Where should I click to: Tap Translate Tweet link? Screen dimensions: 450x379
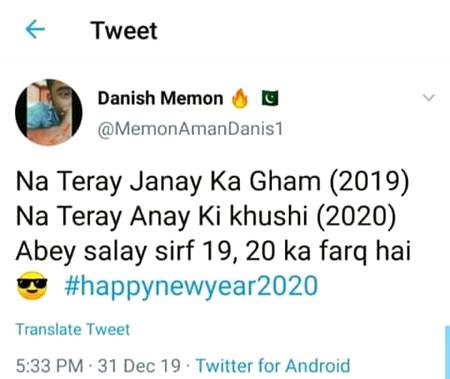pyautogui.click(x=73, y=330)
